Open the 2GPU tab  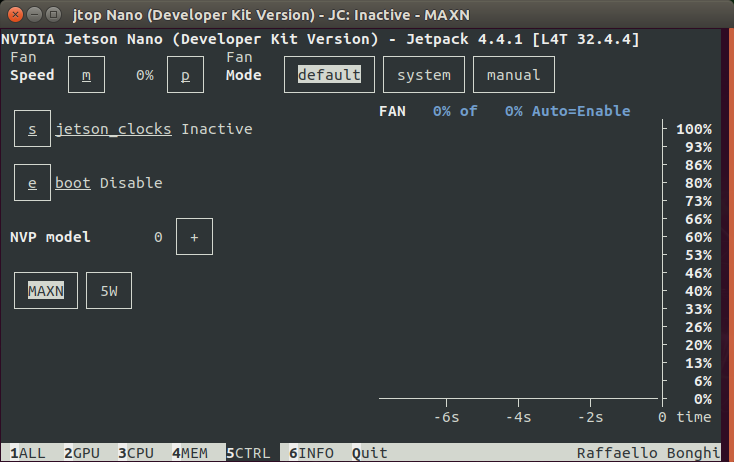click(82, 453)
